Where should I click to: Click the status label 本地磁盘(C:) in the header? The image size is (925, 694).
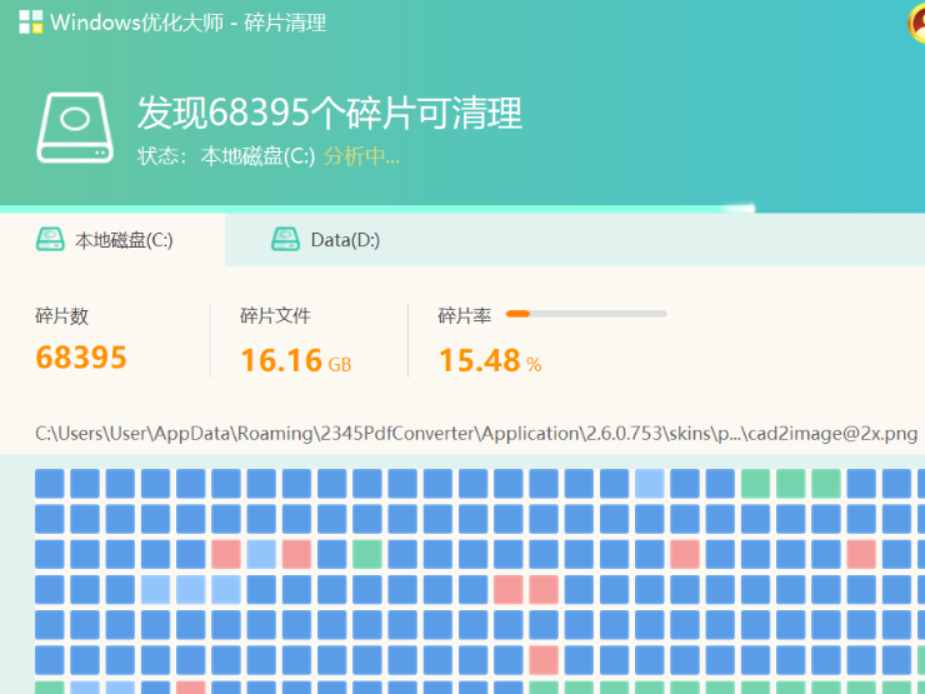pyautogui.click(x=258, y=156)
